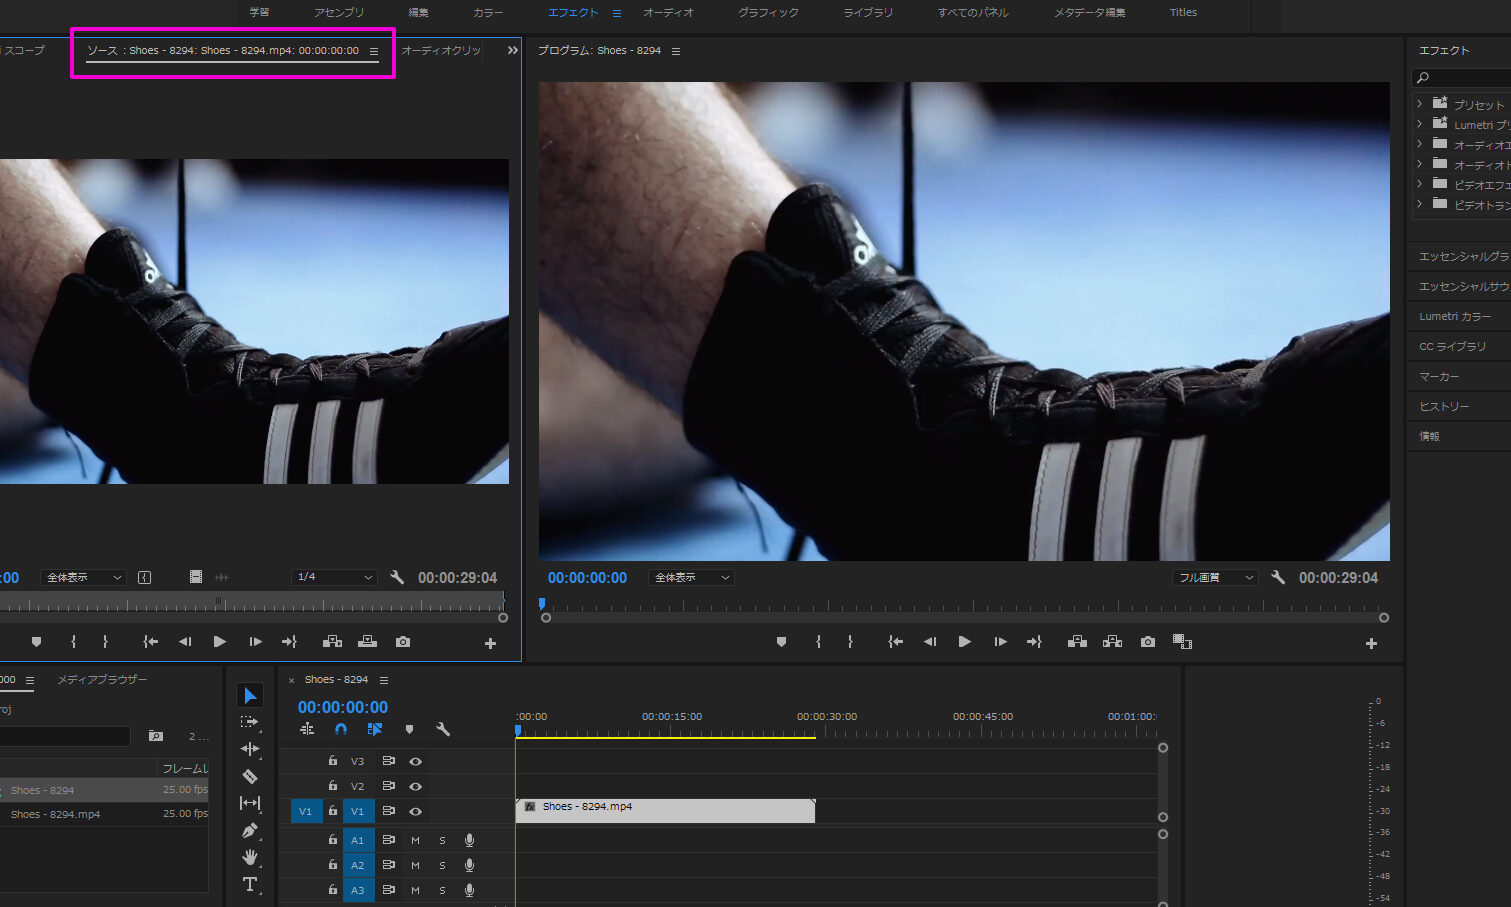Play the clip in the Source monitor
Screen dimensions: 1511x907
point(220,642)
